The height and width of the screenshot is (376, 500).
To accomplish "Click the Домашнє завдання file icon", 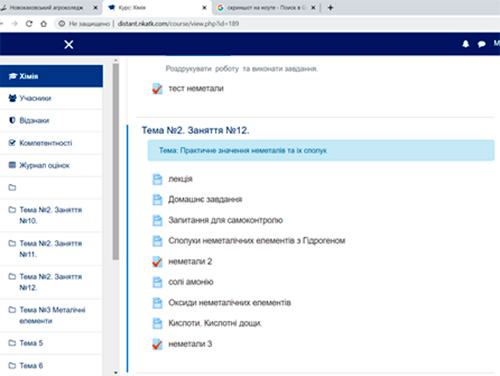I will point(157,200).
